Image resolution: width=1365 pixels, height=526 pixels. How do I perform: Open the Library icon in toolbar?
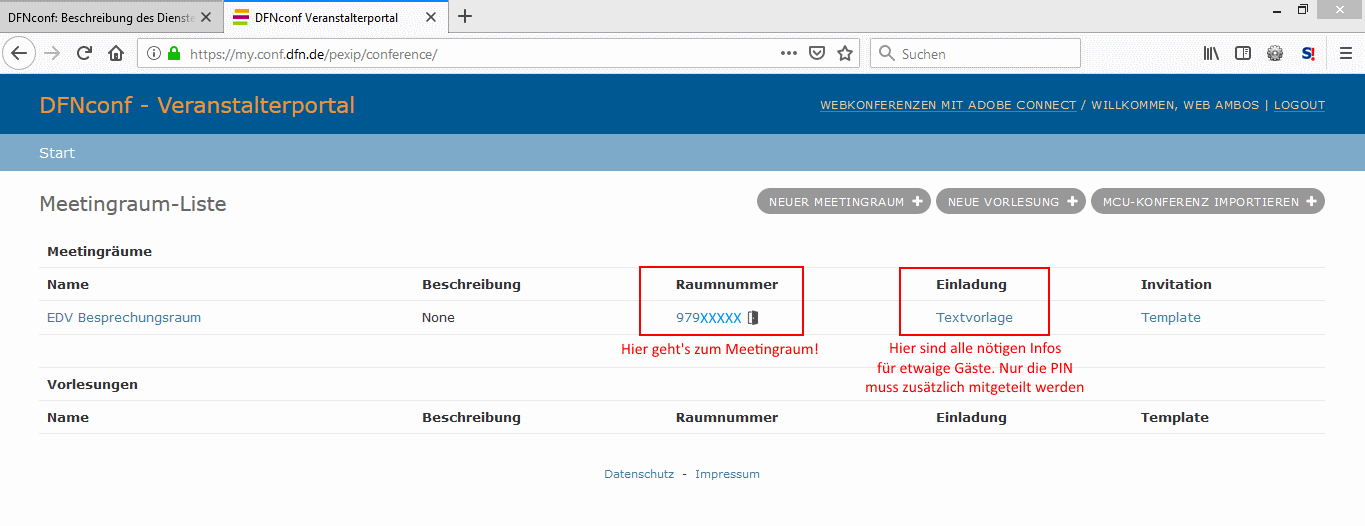(1211, 53)
